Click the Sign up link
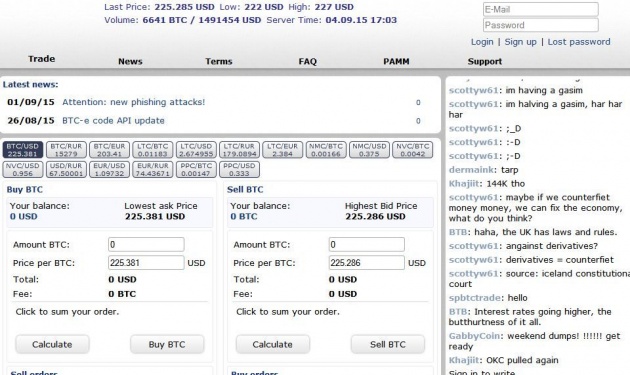Image resolution: width=630 pixels, height=375 pixels. 520,42
